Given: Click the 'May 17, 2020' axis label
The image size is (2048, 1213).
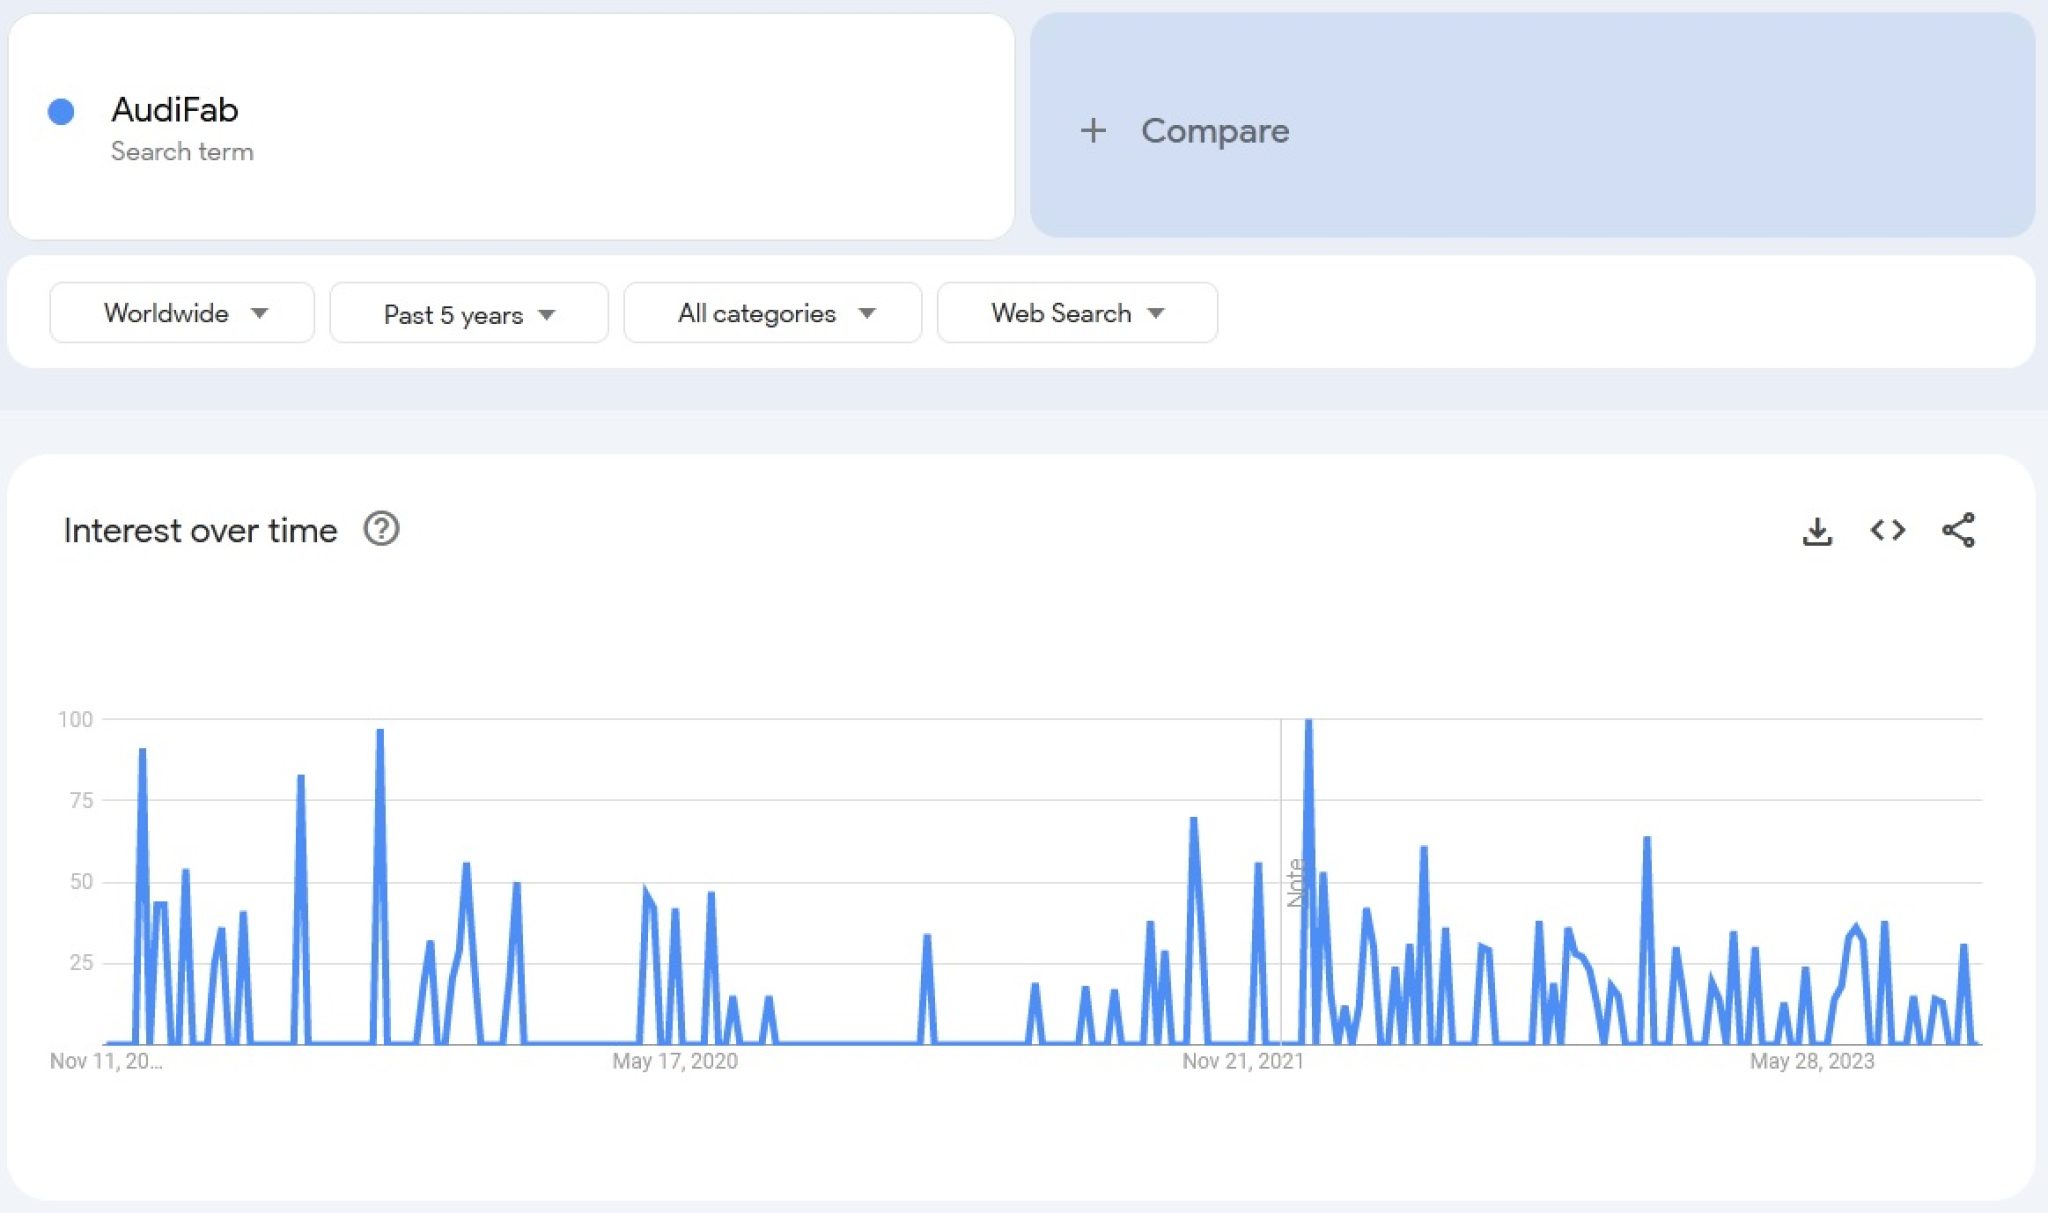Looking at the screenshot, I should (x=675, y=1061).
